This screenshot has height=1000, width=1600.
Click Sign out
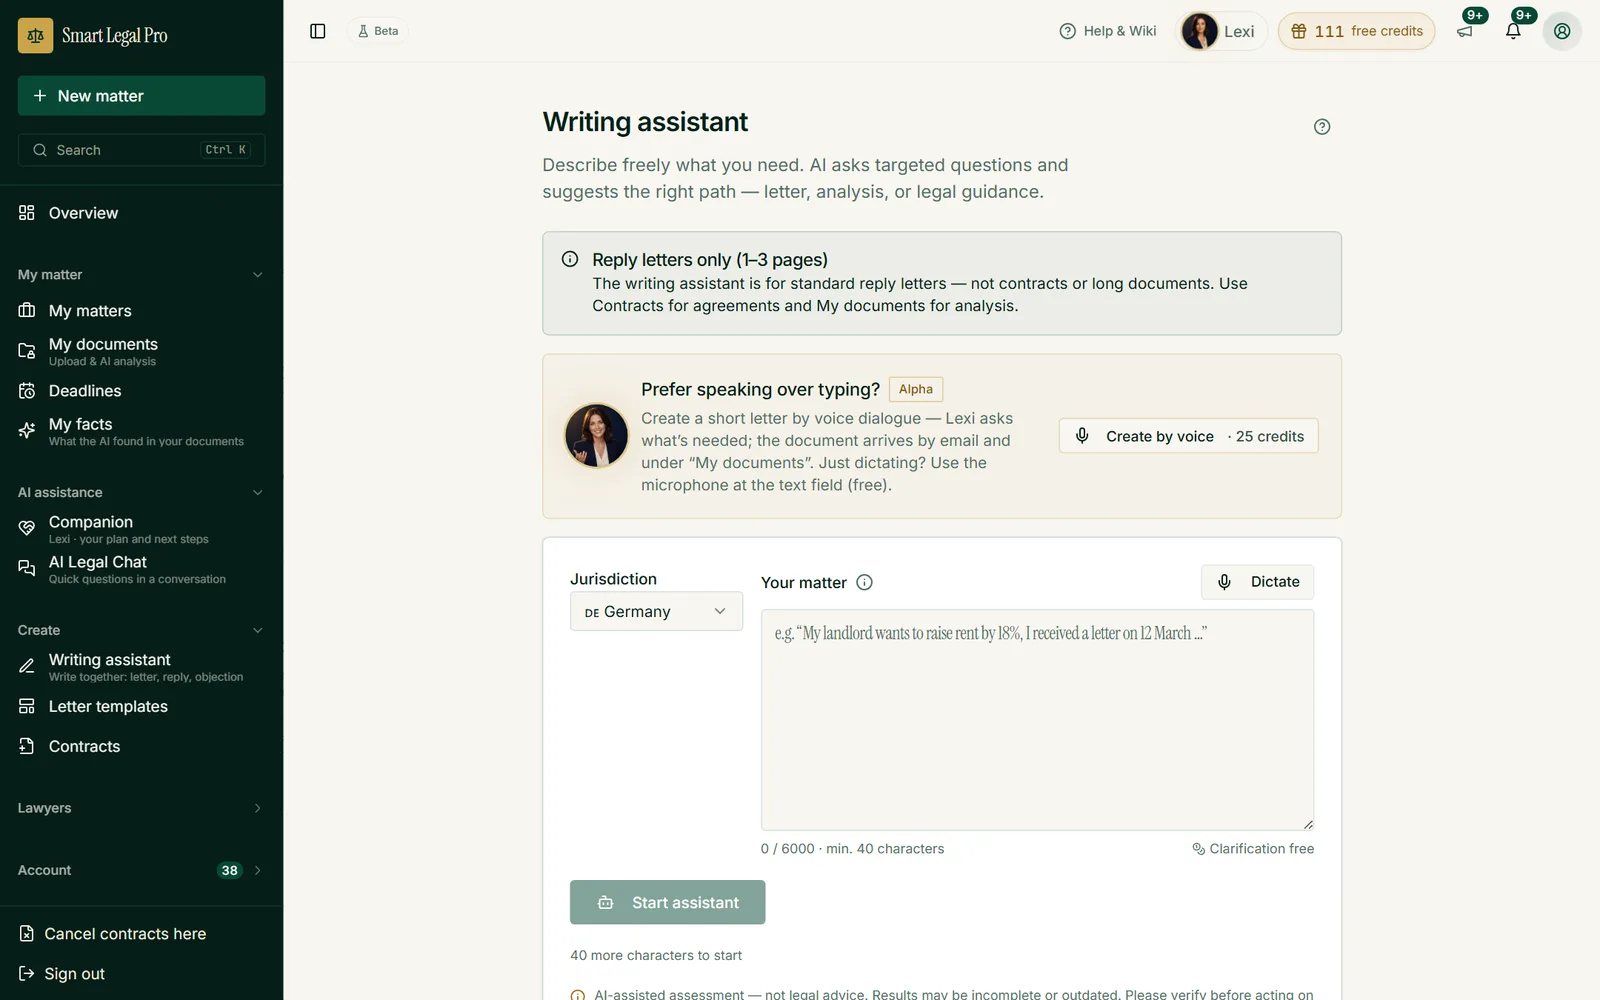[62, 974]
